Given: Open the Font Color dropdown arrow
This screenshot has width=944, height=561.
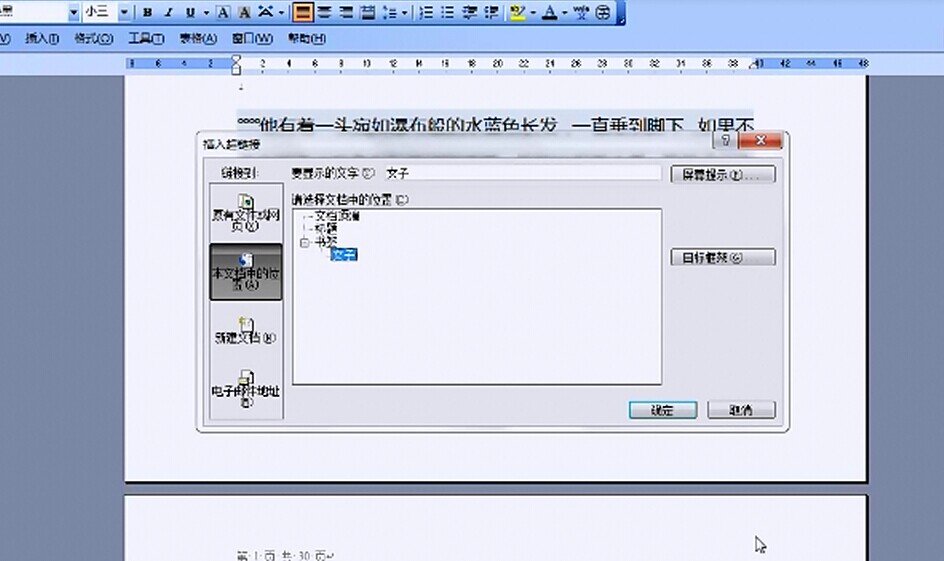Looking at the screenshot, I should click(565, 12).
